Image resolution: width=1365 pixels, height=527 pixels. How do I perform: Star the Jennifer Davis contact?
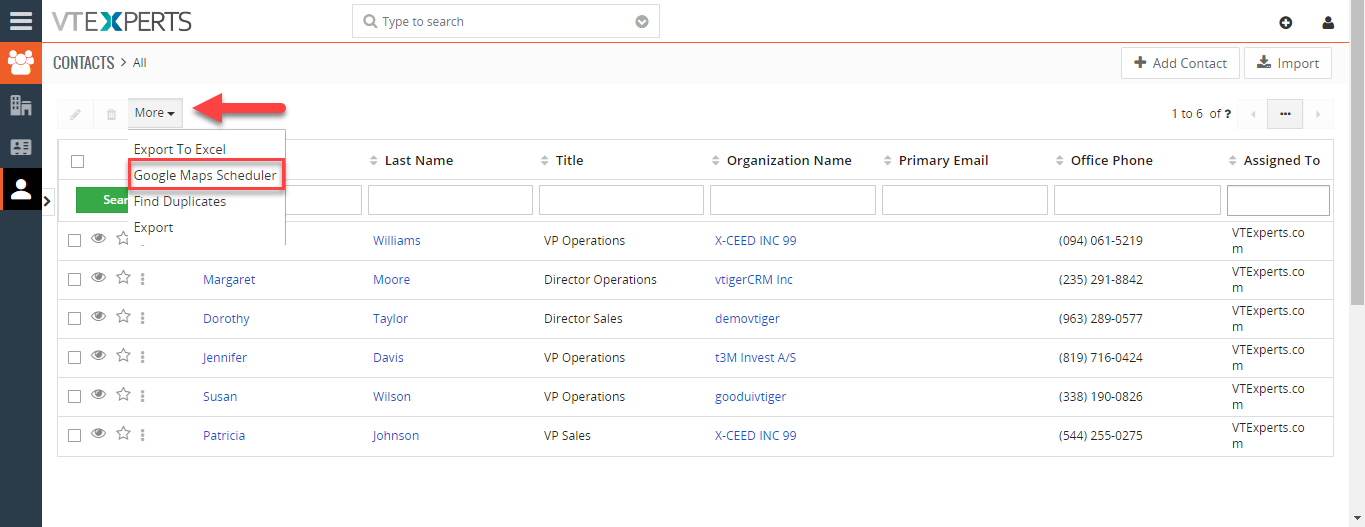[123, 356]
